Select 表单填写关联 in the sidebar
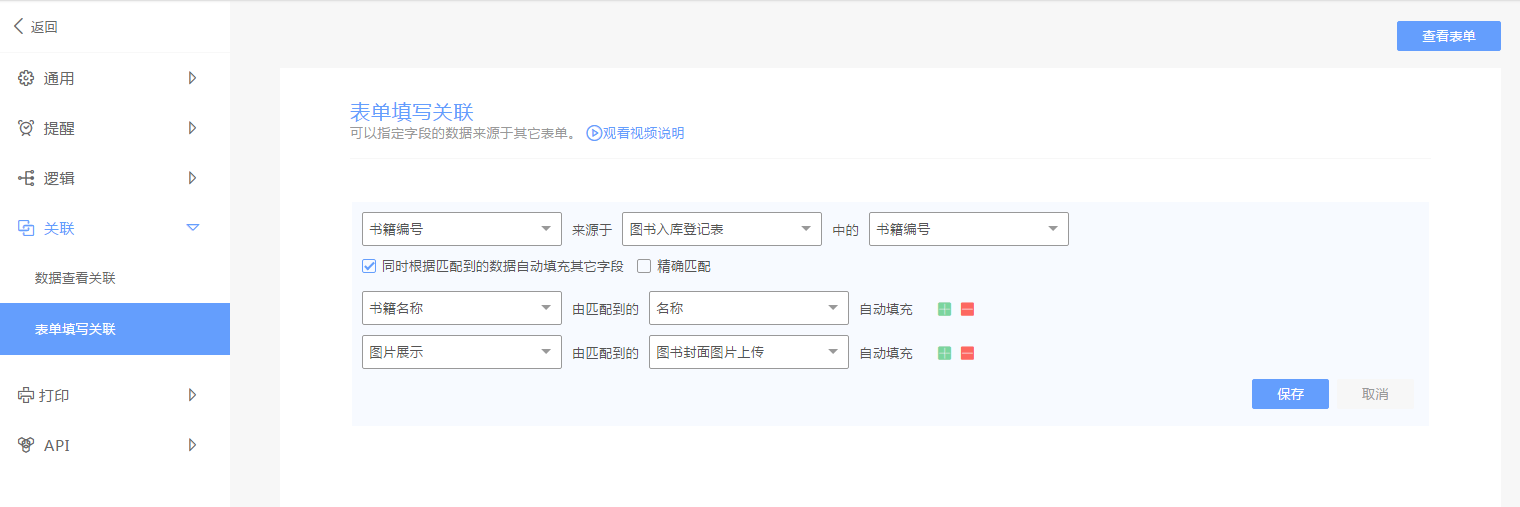This screenshot has height=507, width=1520. point(75,329)
